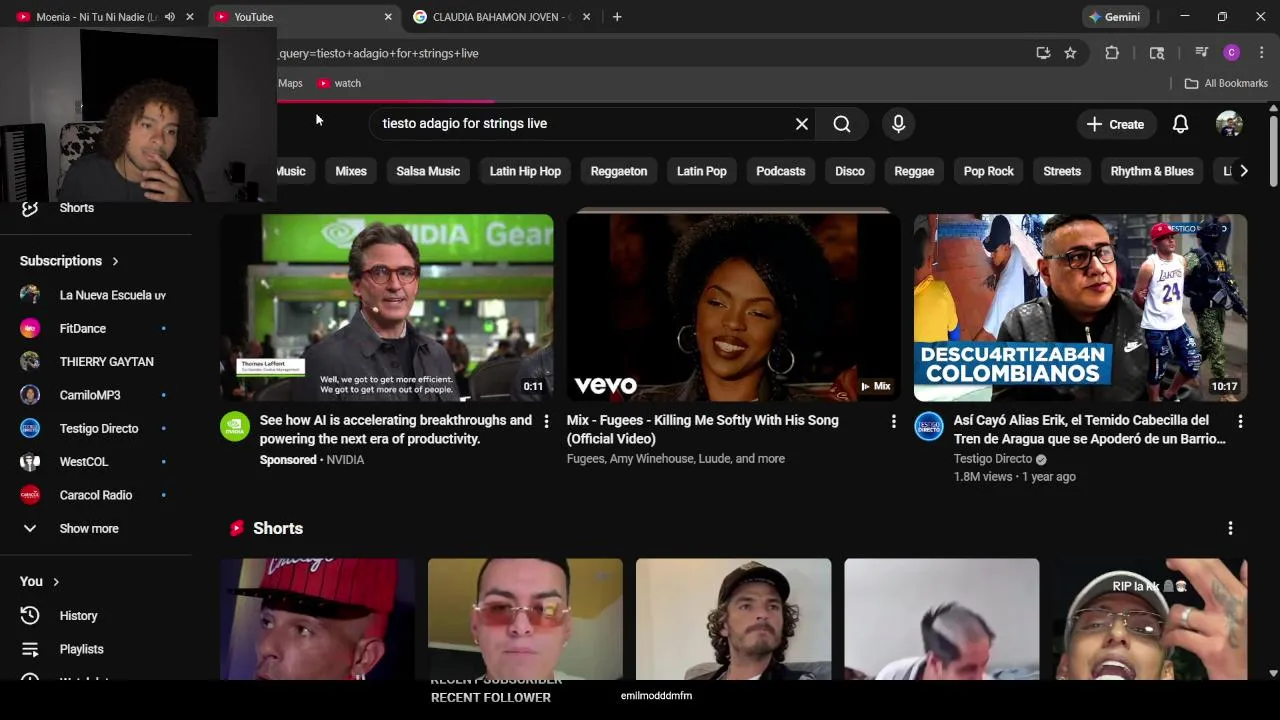Select the Salsa Music chip
1280x720 pixels.
(x=428, y=171)
